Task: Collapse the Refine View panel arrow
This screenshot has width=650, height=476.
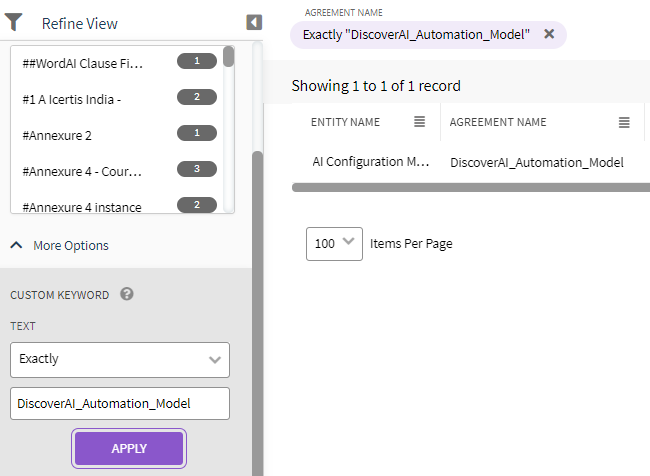Action: pos(254,22)
